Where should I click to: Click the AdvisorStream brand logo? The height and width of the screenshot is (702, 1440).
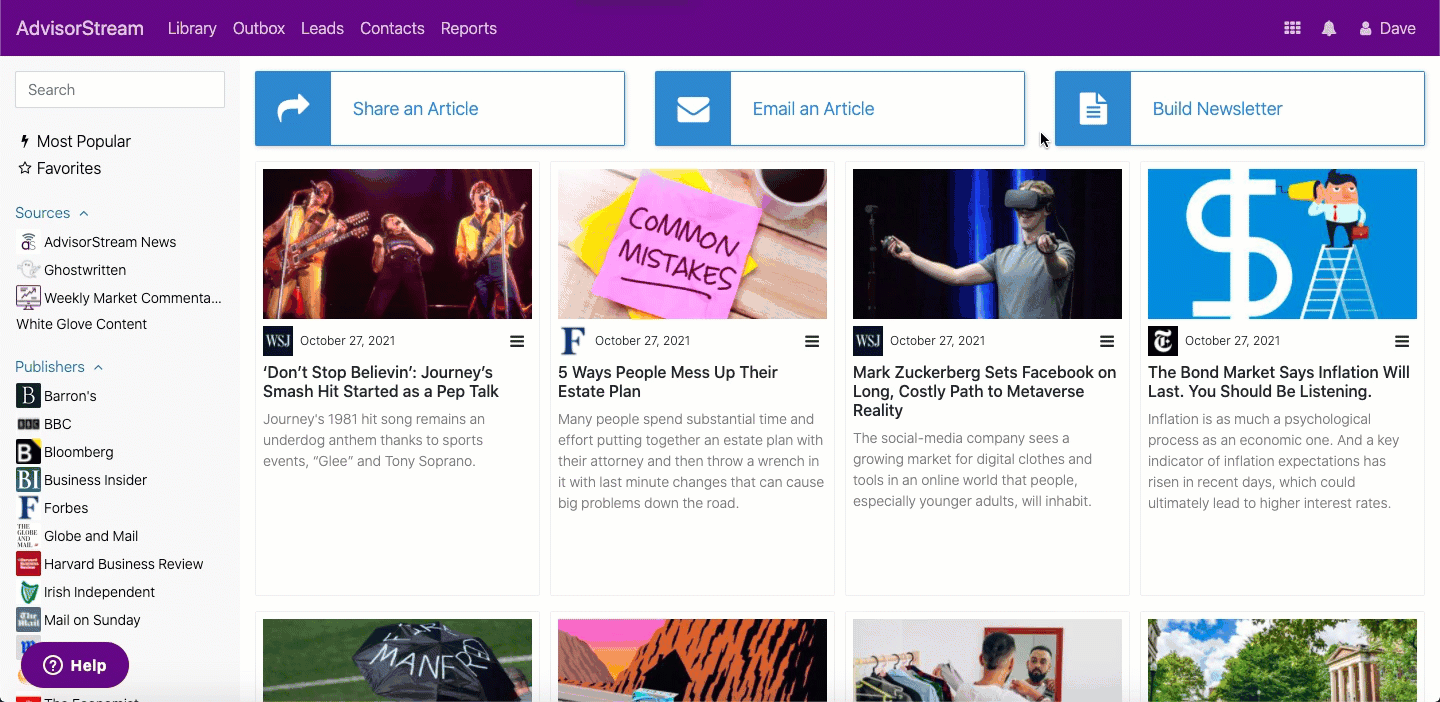80,28
